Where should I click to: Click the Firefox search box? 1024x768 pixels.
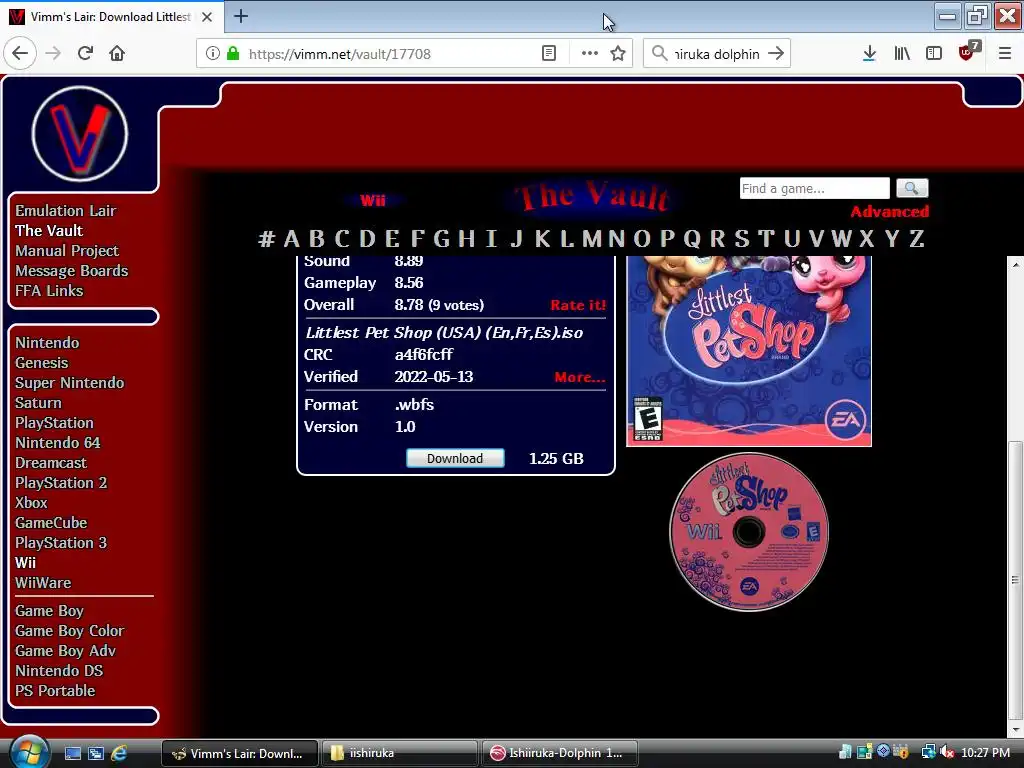[x=716, y=54]
